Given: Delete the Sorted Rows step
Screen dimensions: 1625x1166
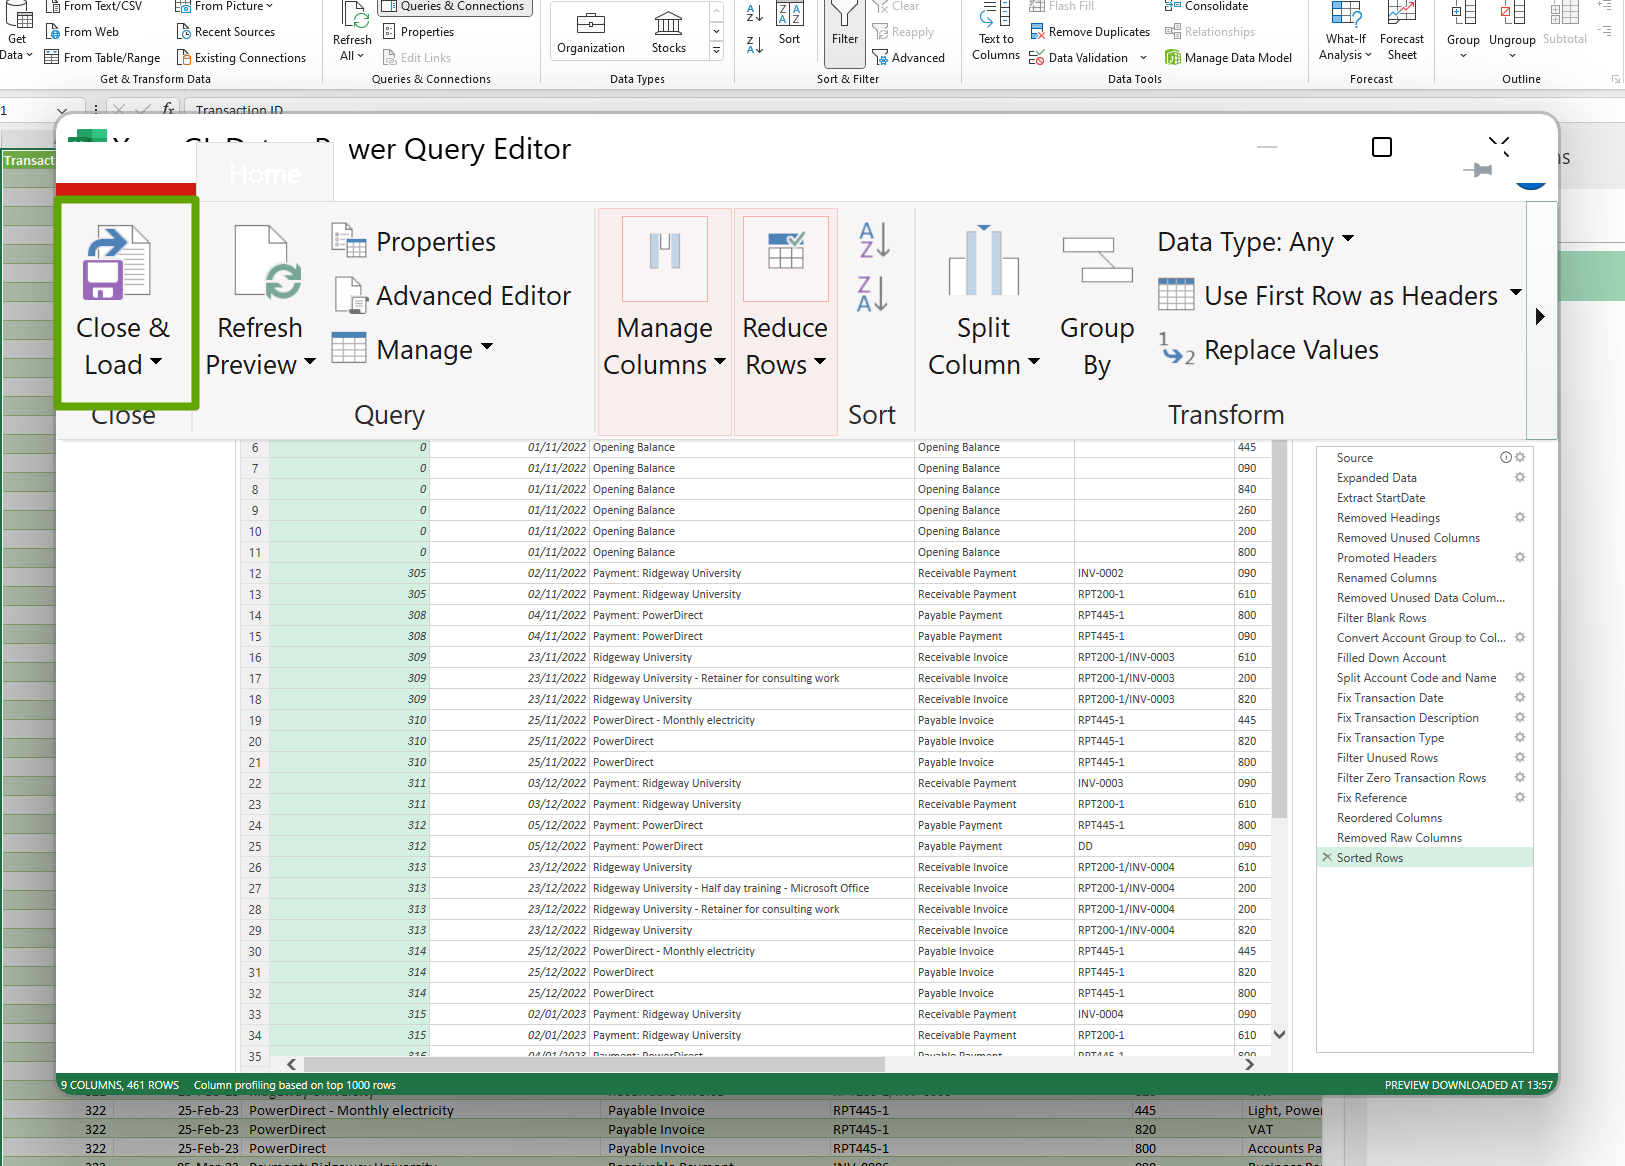Looking at the screenshot, I should pos(1327,858).
